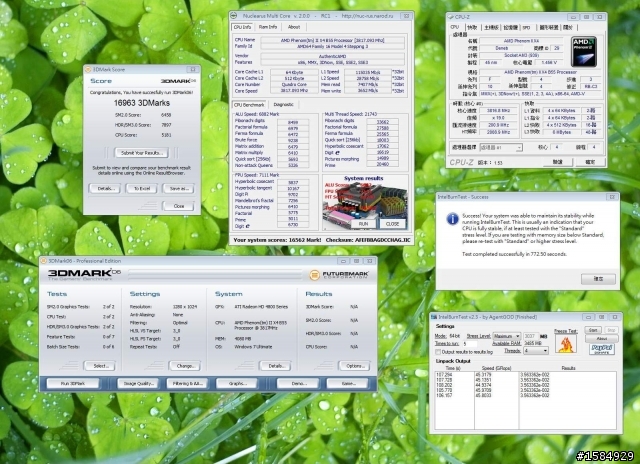The width and height of the screenshot is (640, 464).
Task: Click the AMD Phenom II logo in CPU-Z
Action: coord(584,52)
